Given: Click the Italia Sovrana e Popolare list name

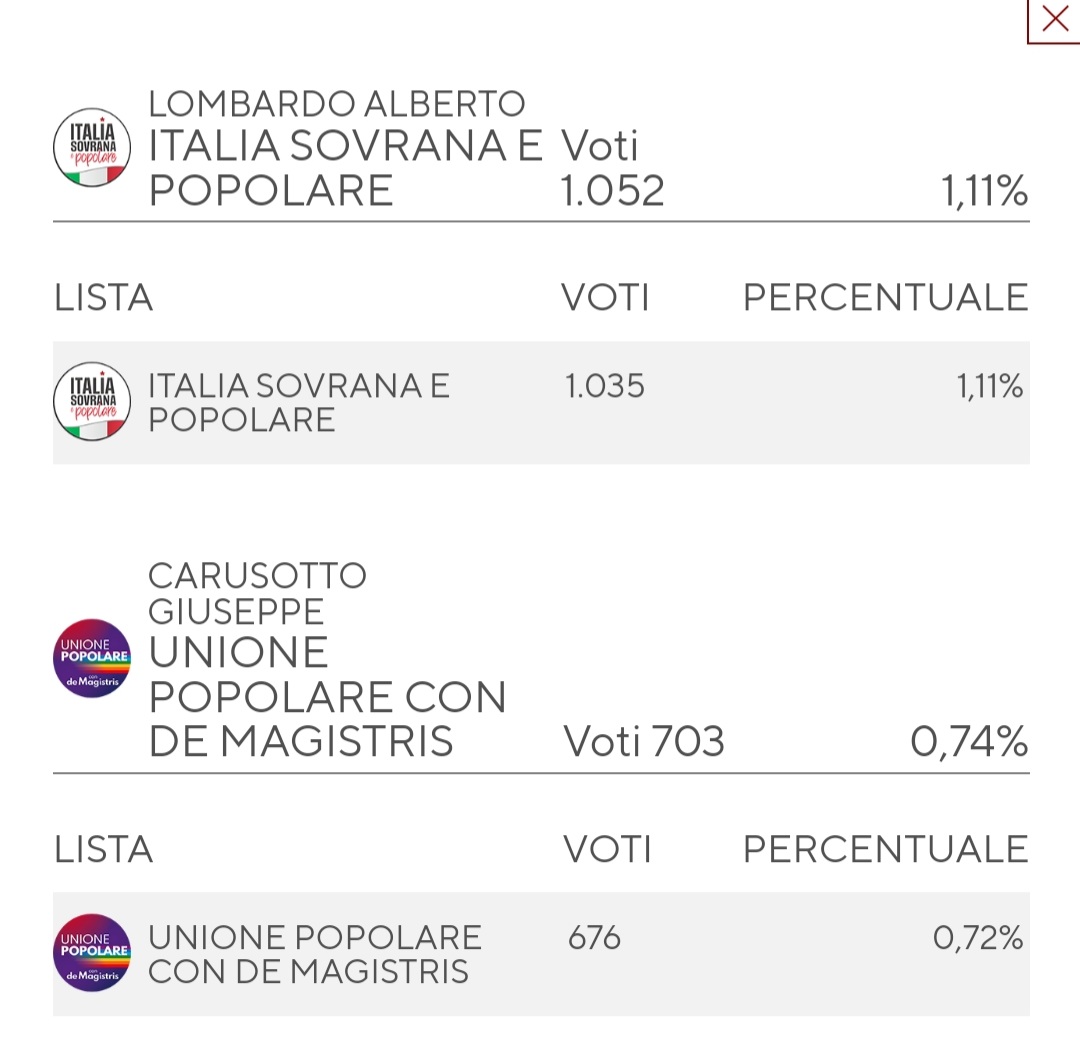Looking at the screenshot, I should (x=299, y=402).
